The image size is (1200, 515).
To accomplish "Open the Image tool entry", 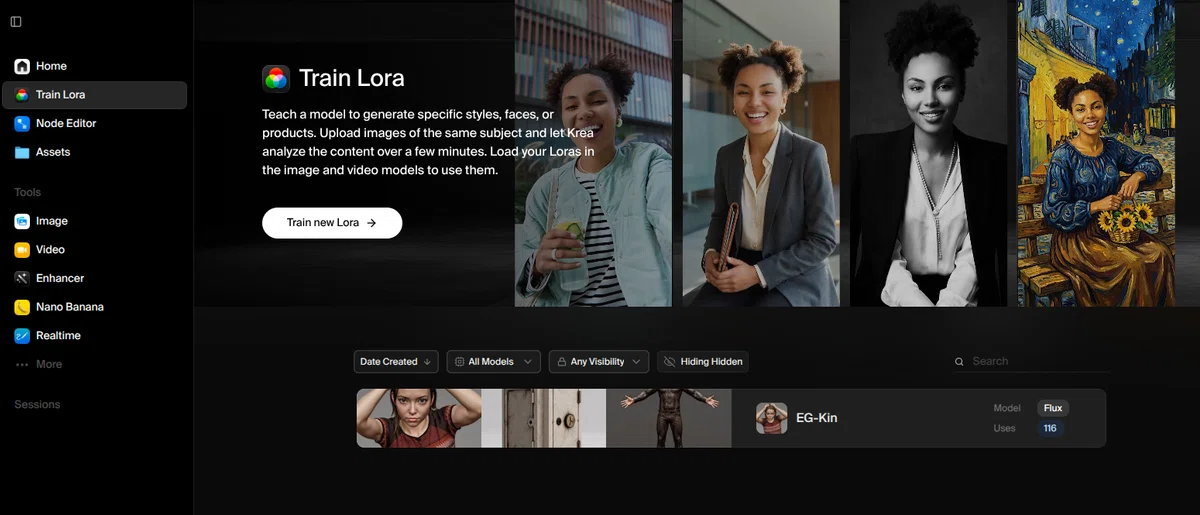I will 94,221.
